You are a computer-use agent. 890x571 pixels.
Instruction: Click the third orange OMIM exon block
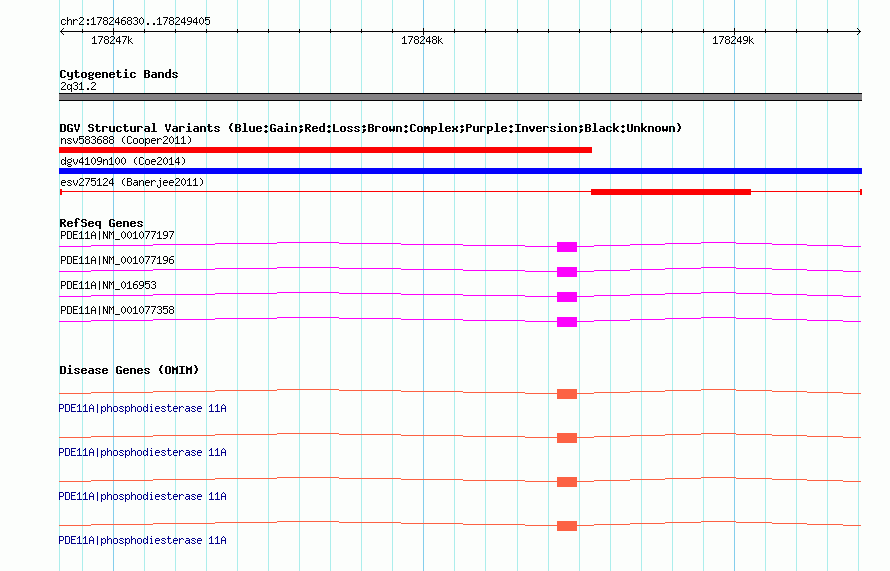coord(567,482)
